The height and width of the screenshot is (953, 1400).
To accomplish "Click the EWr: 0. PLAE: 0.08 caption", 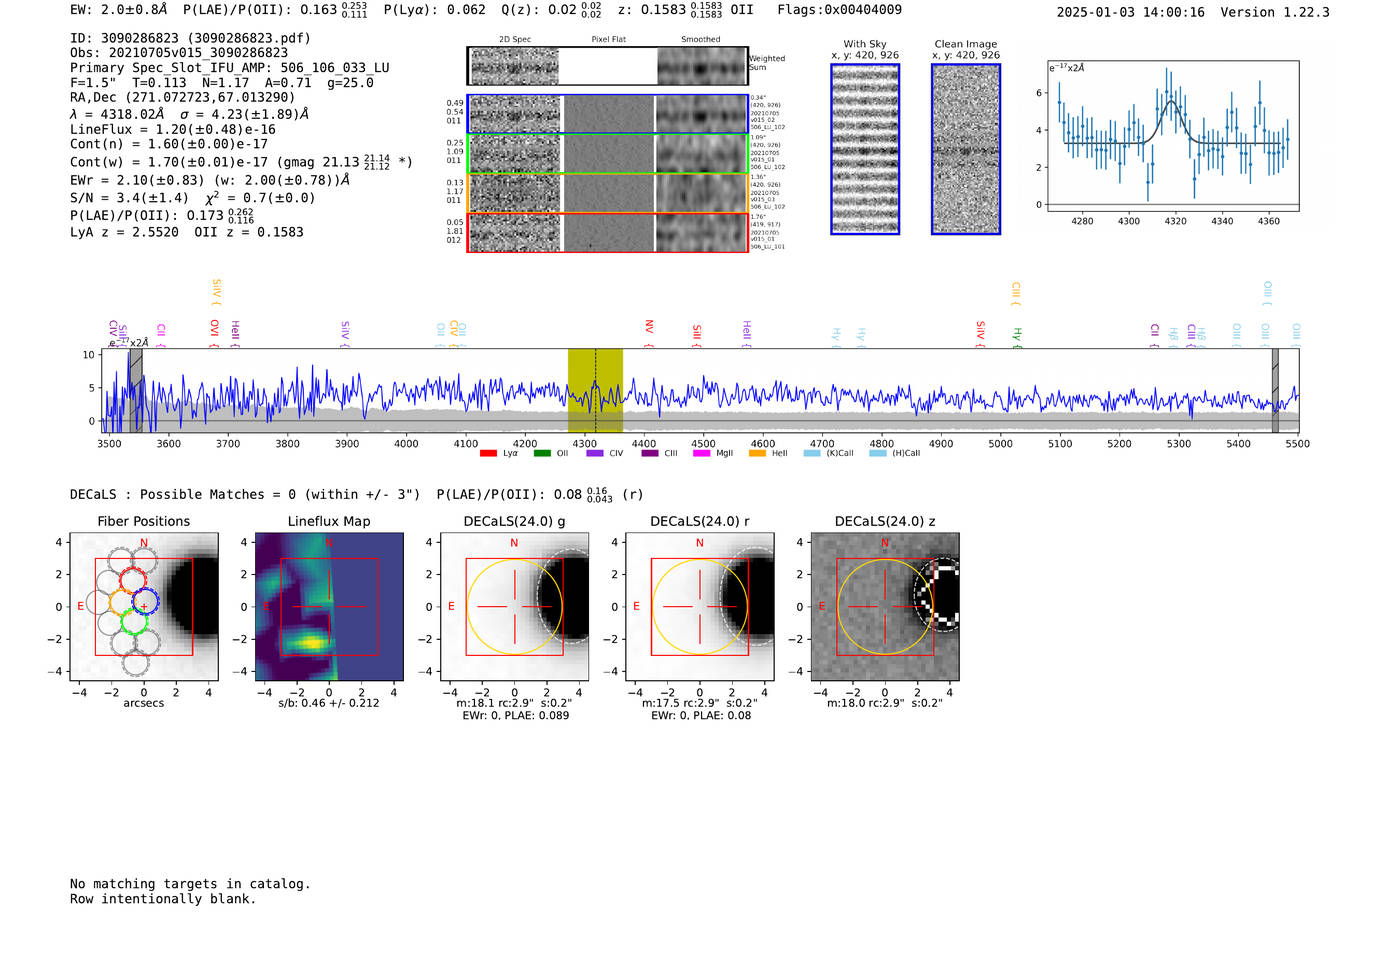I will click(701, 715).
